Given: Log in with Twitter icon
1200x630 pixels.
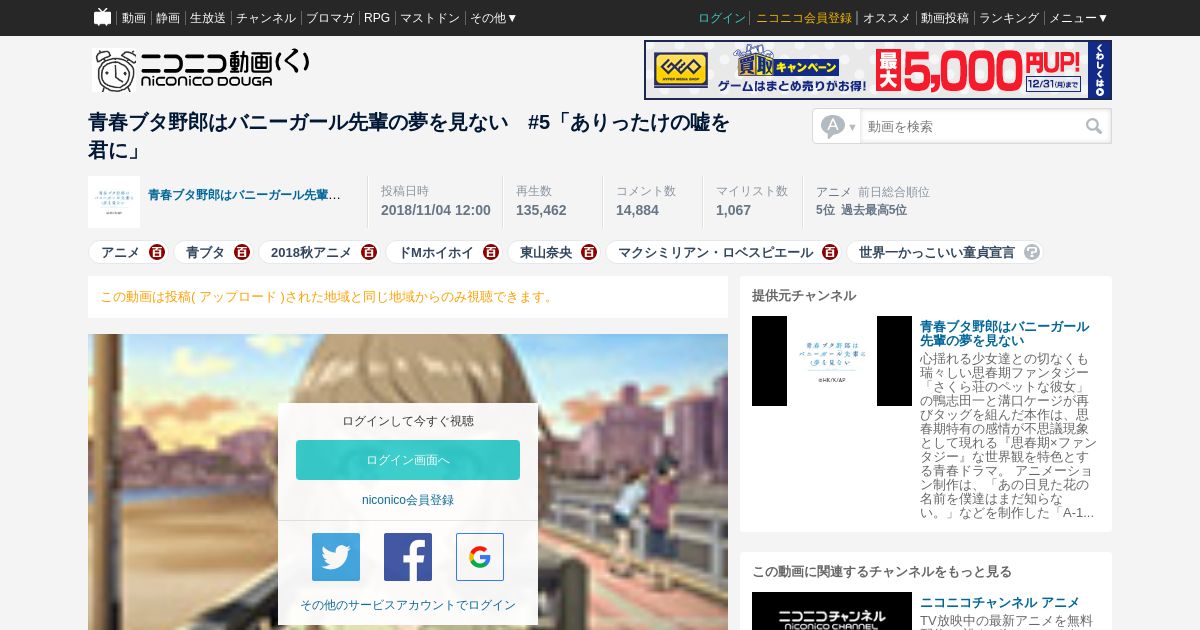Looking at the screenshot, I should pyautogui.click(x=336, y=557).
